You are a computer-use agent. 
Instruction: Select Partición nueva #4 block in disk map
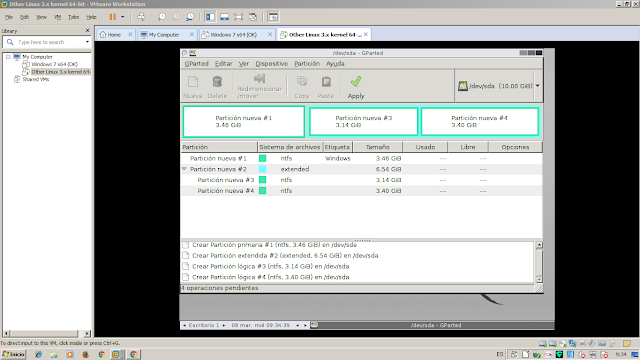point(479,122)
